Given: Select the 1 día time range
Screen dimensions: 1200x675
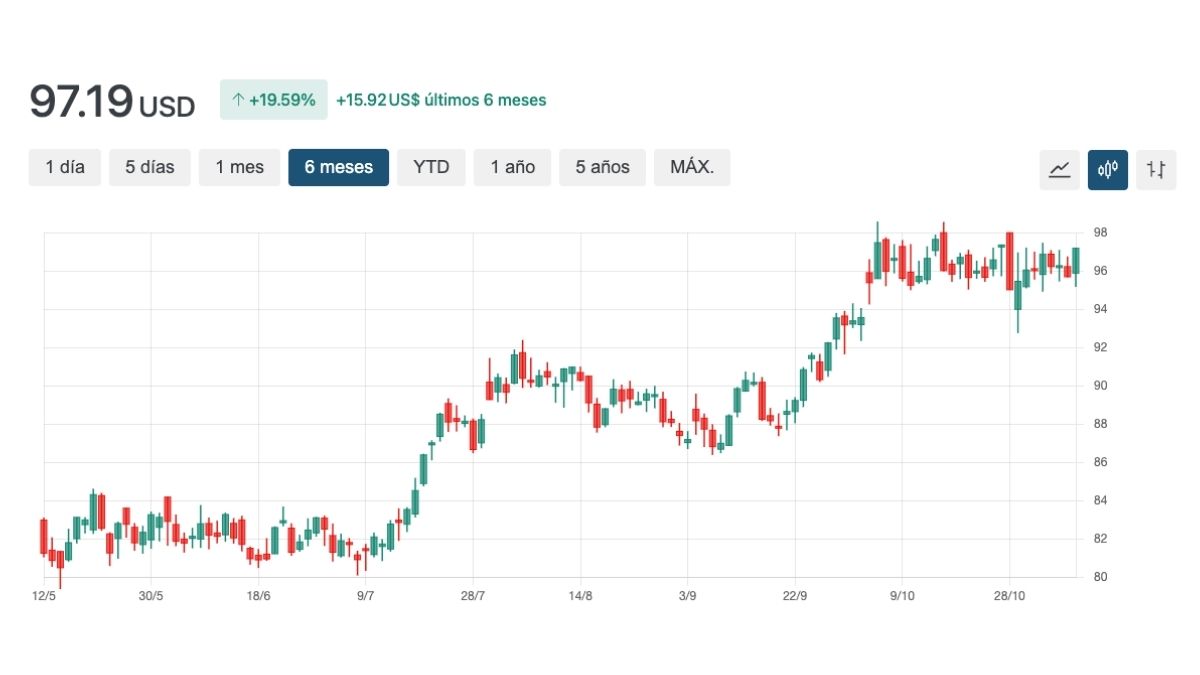Looking at the screenshot, I should [65, 167].
